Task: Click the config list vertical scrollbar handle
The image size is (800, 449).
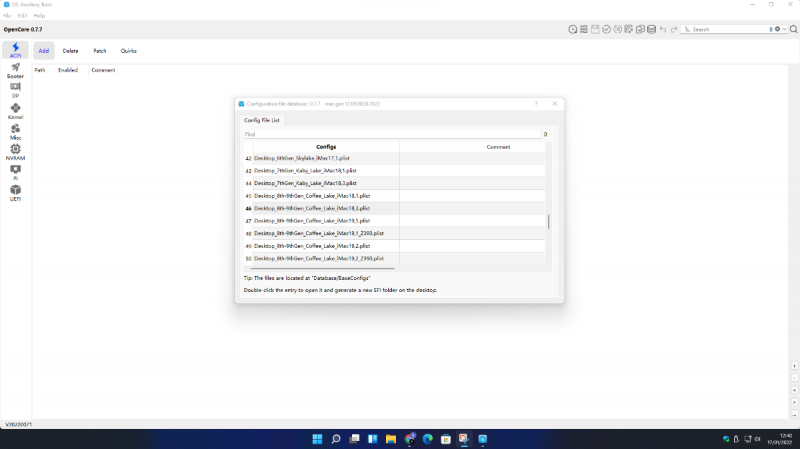Action: click(548, 221)
